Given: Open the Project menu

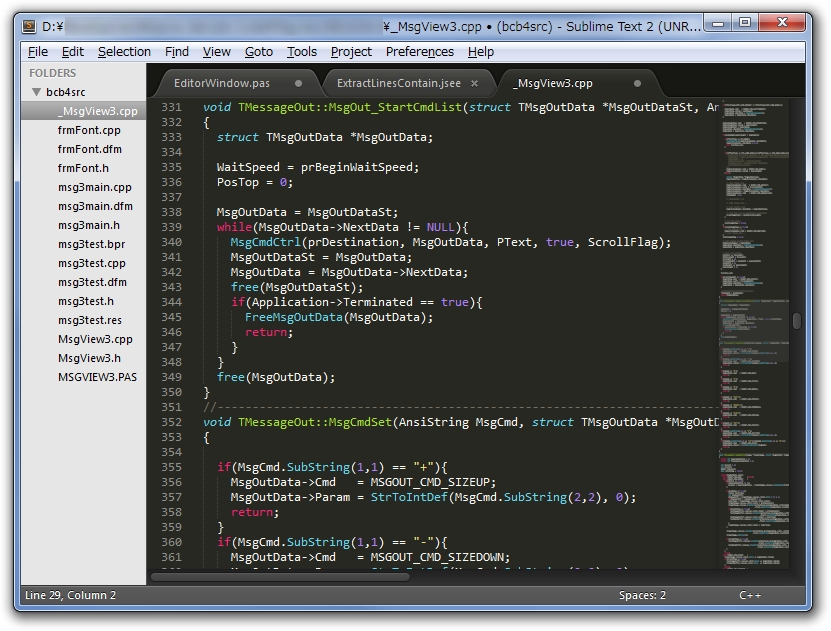Looking at the screenshot, I should coord(350,52).
